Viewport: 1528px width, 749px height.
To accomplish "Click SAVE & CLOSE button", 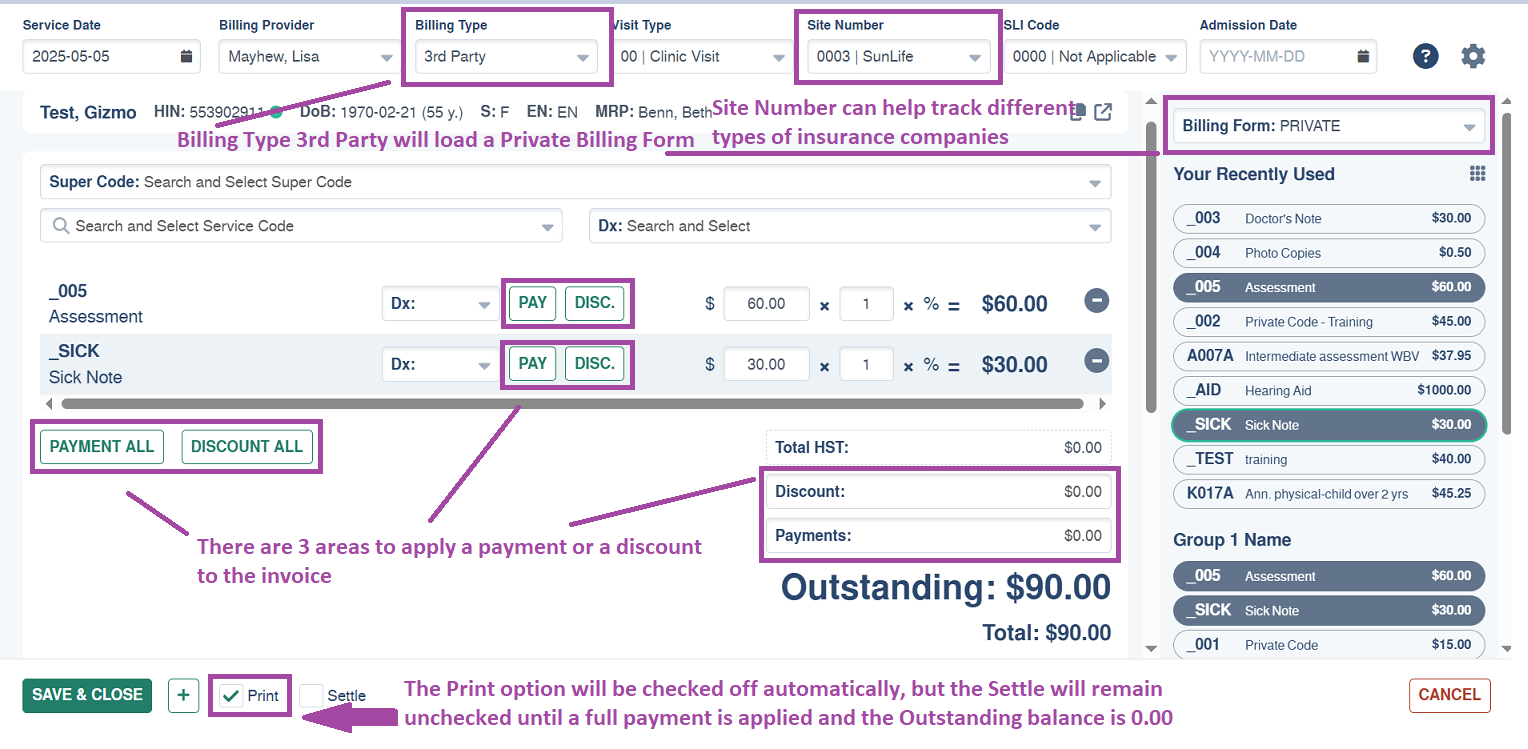I will [x=87, y=695].
